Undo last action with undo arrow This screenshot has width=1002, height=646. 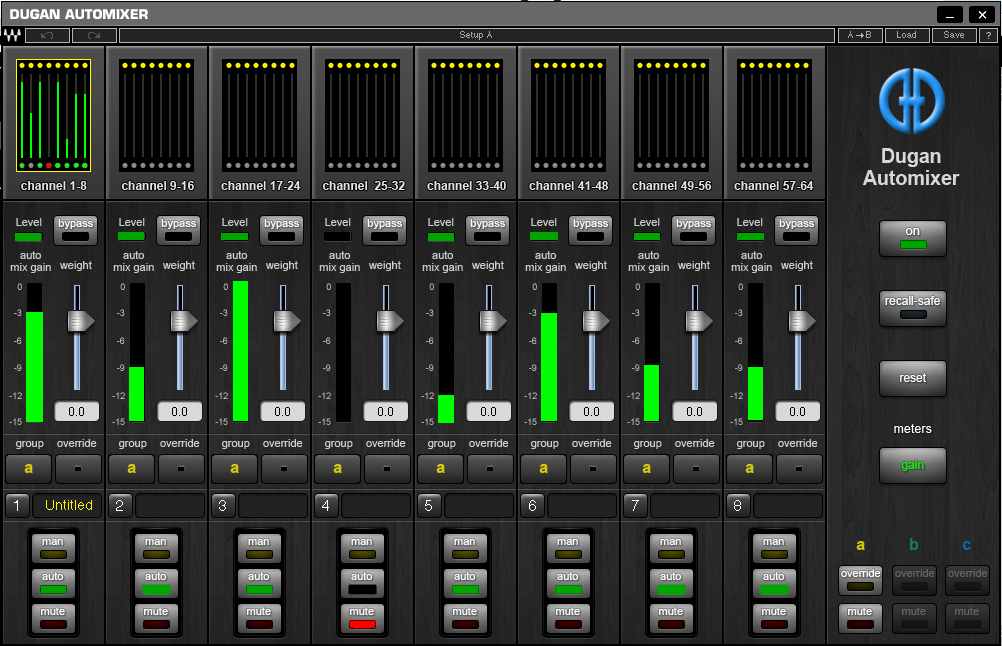click(47, 35)
